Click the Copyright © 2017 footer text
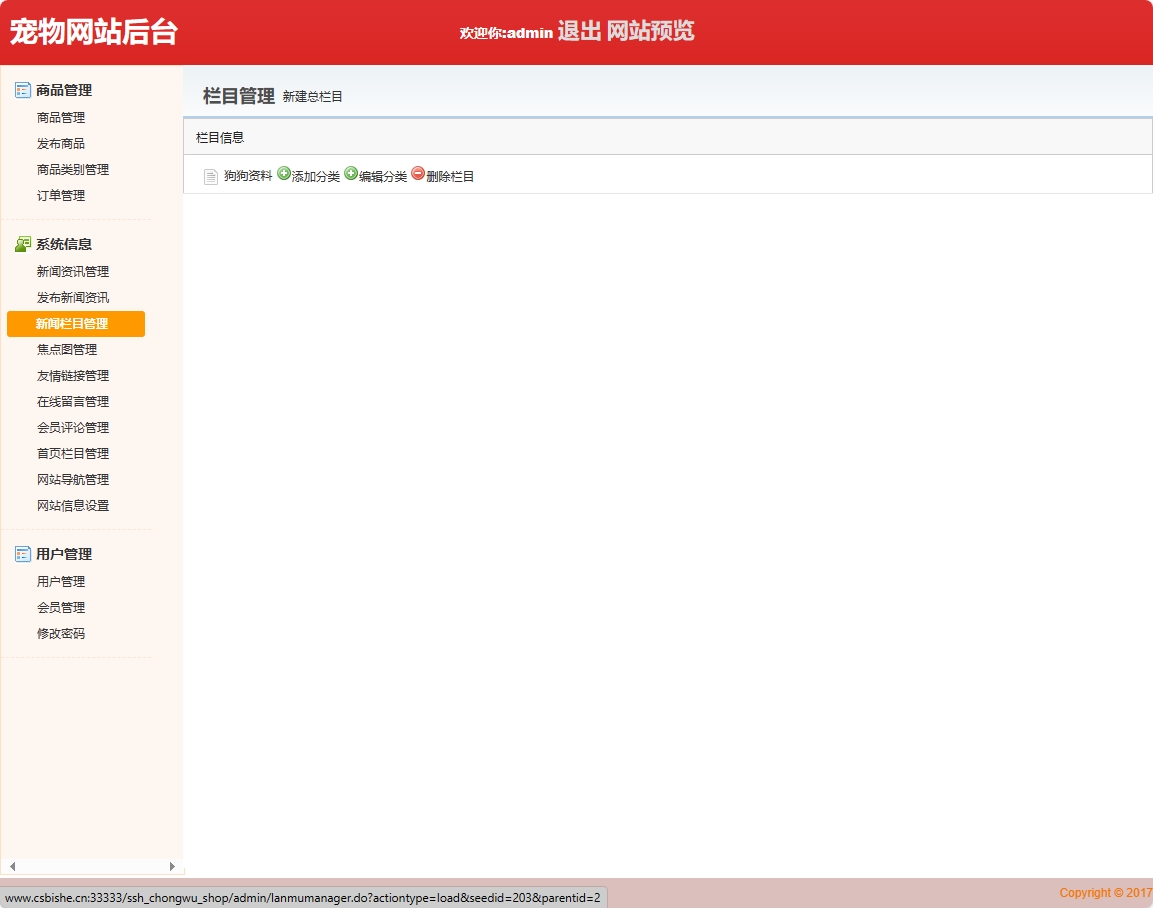The image size is (1153, 908). pos(1106,893)
